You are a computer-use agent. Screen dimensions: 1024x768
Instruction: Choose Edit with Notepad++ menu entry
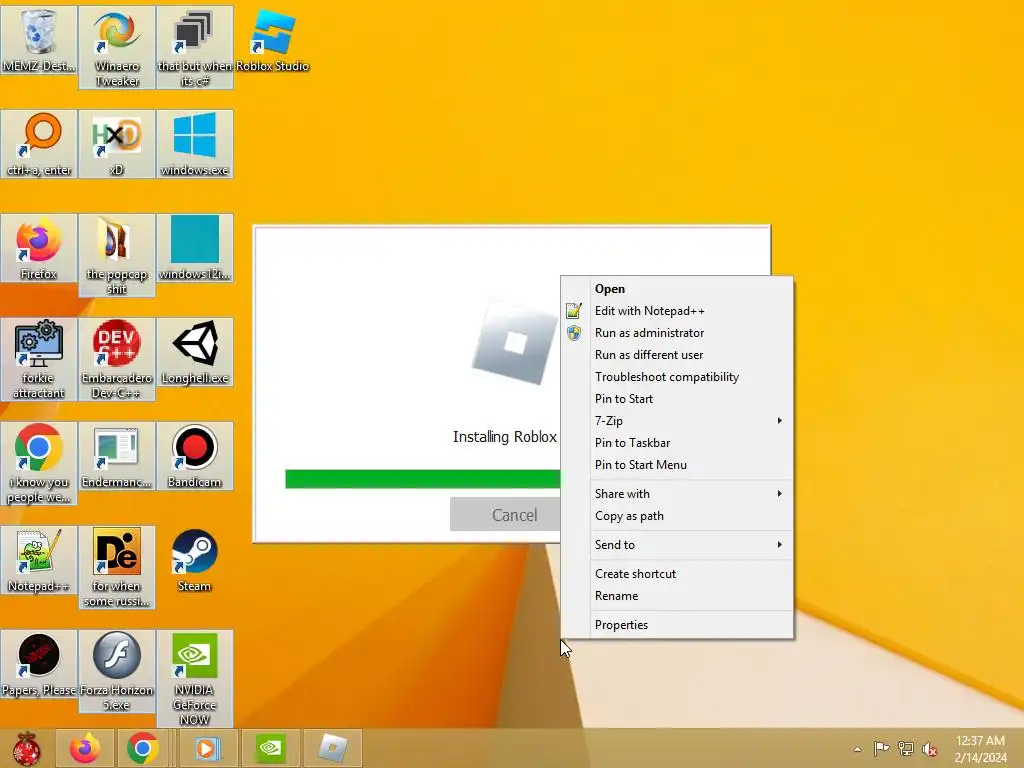pos(678,311)
